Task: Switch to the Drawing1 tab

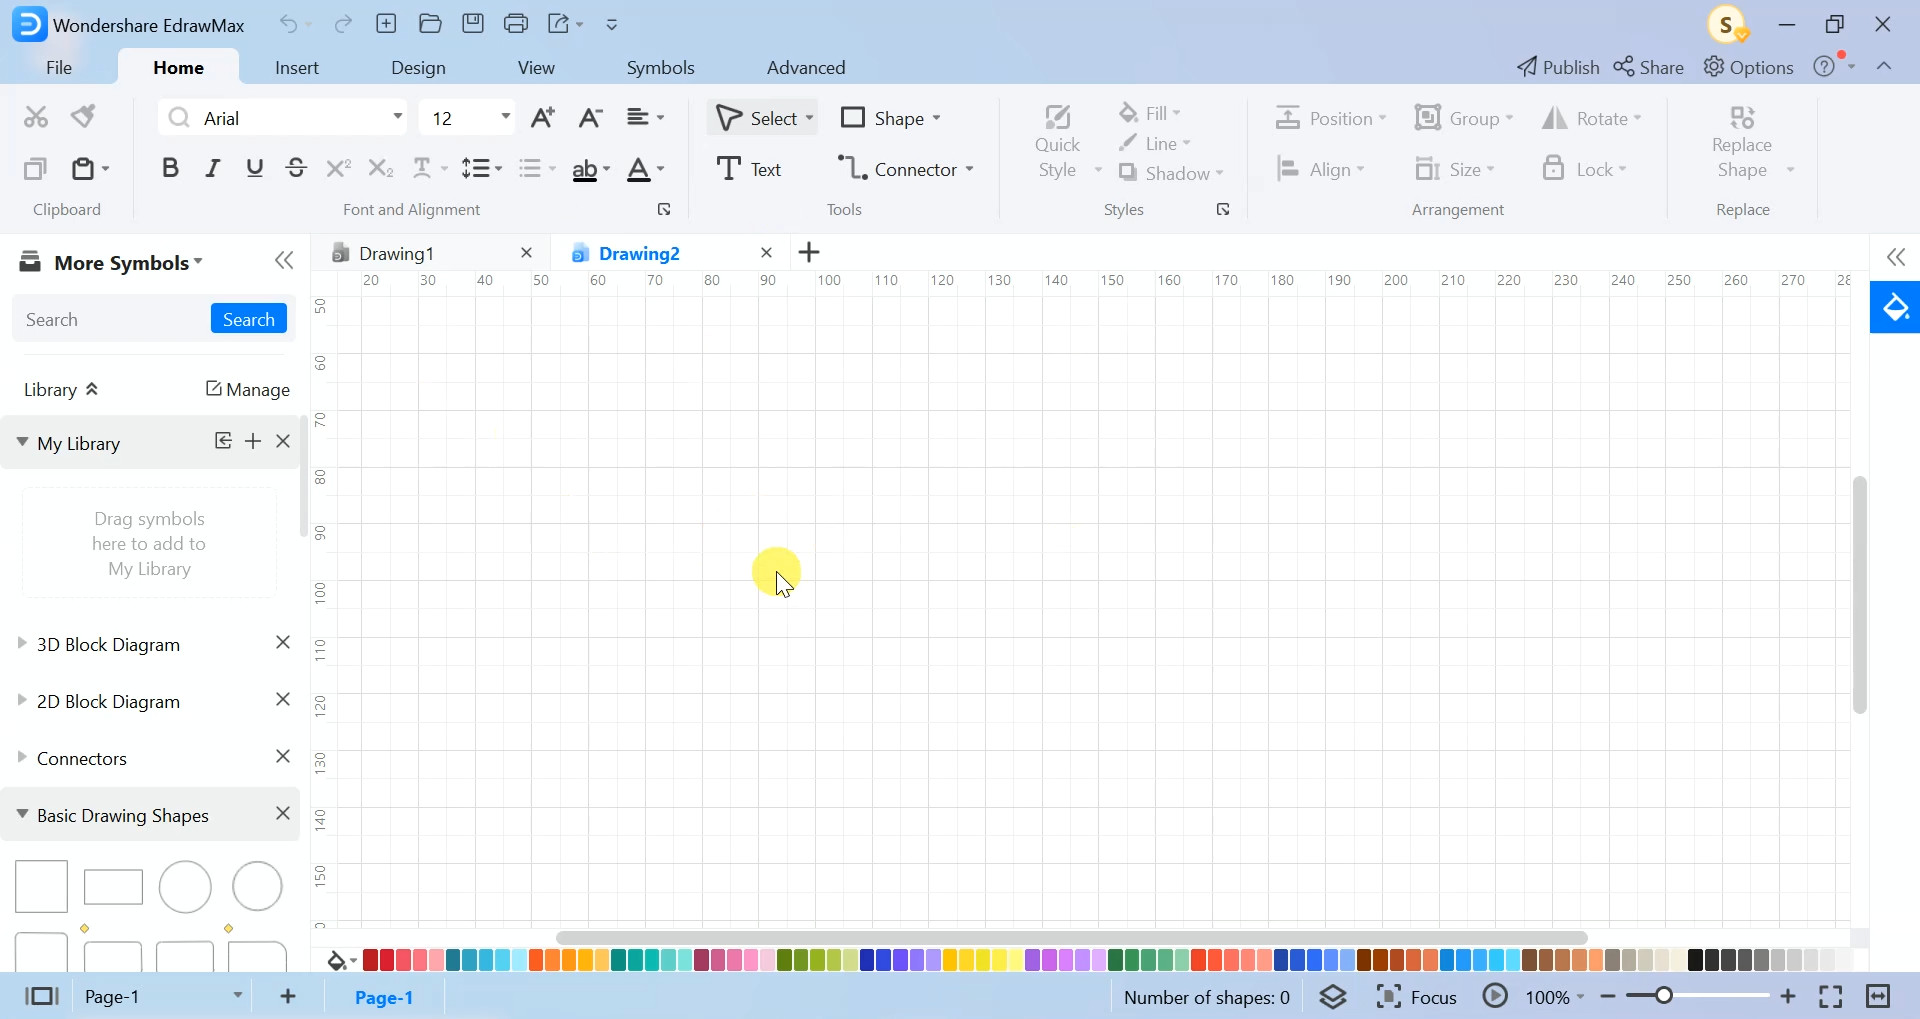Action: (396, 253)
